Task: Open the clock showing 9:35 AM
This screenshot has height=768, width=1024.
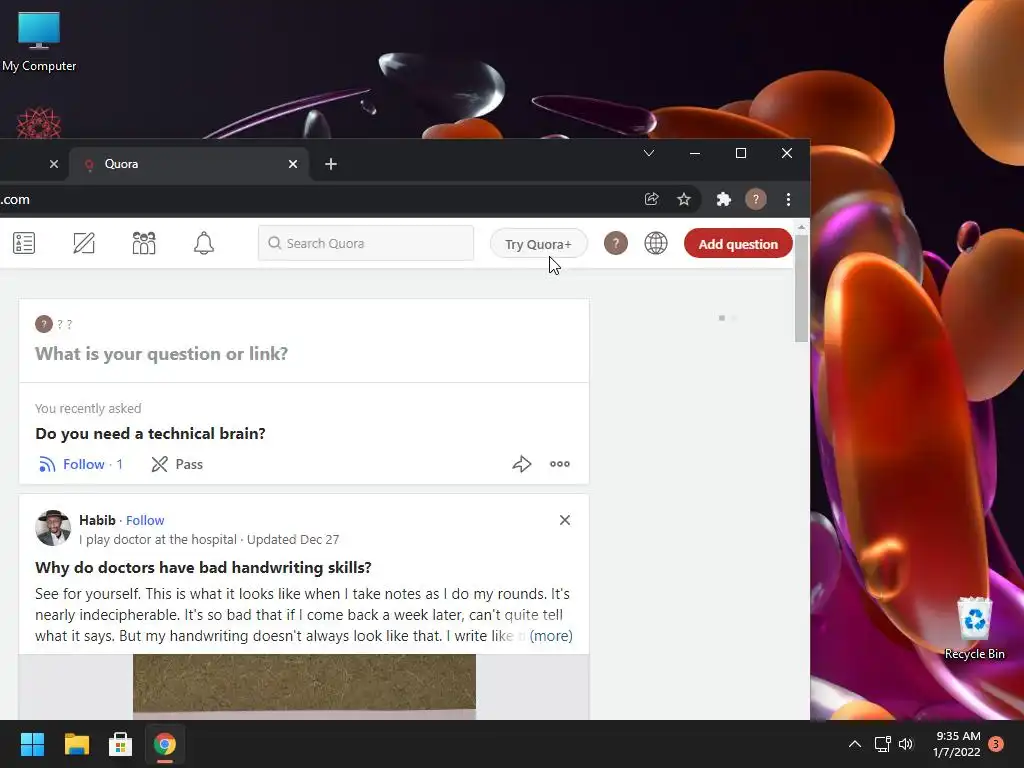Action: coord(957,744)
